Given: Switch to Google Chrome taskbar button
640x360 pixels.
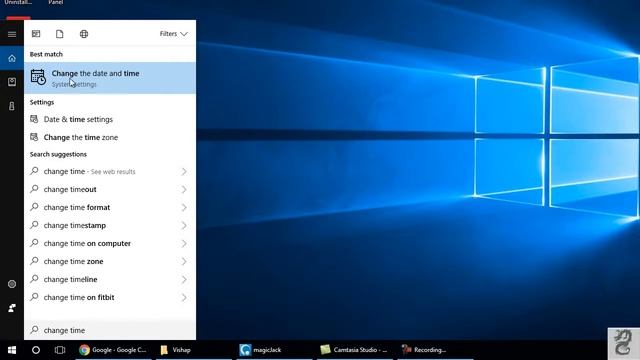Looking at the screenshot, I should (x=113, y=350).
